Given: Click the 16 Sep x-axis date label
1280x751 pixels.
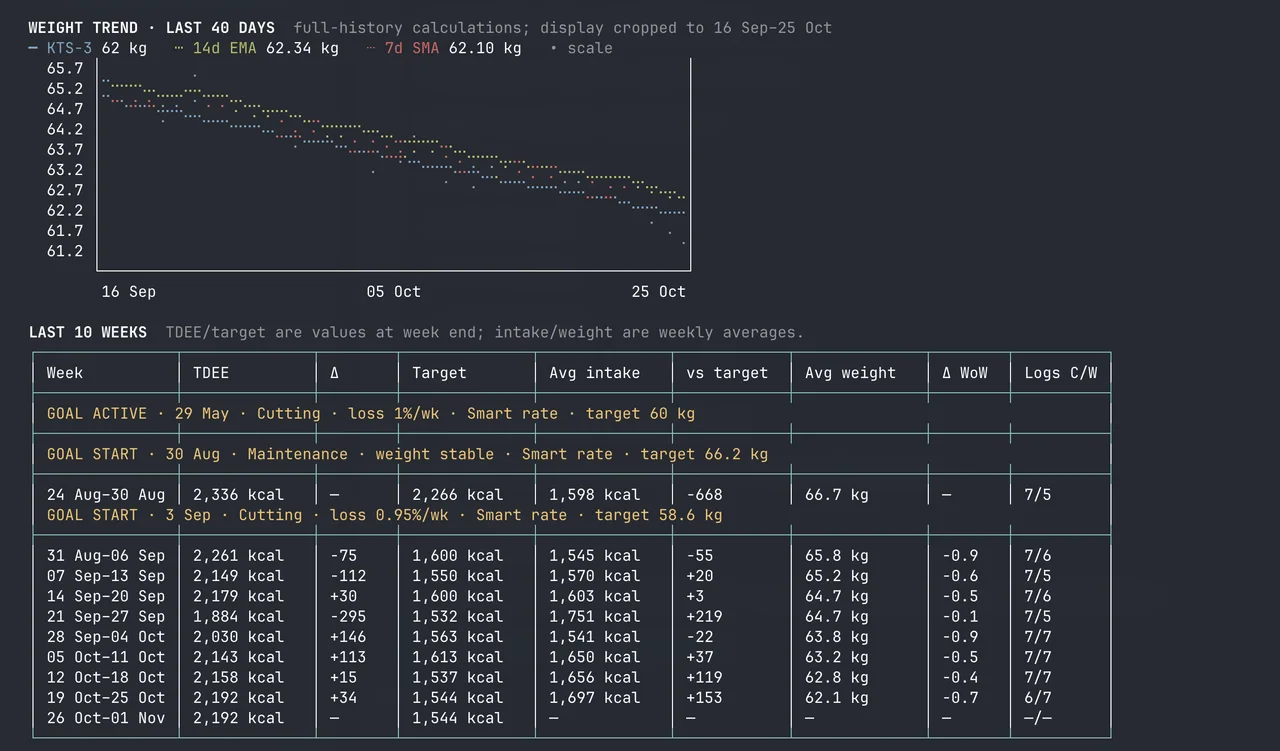Looking at the screenshot, I should [x=129, y=292].
